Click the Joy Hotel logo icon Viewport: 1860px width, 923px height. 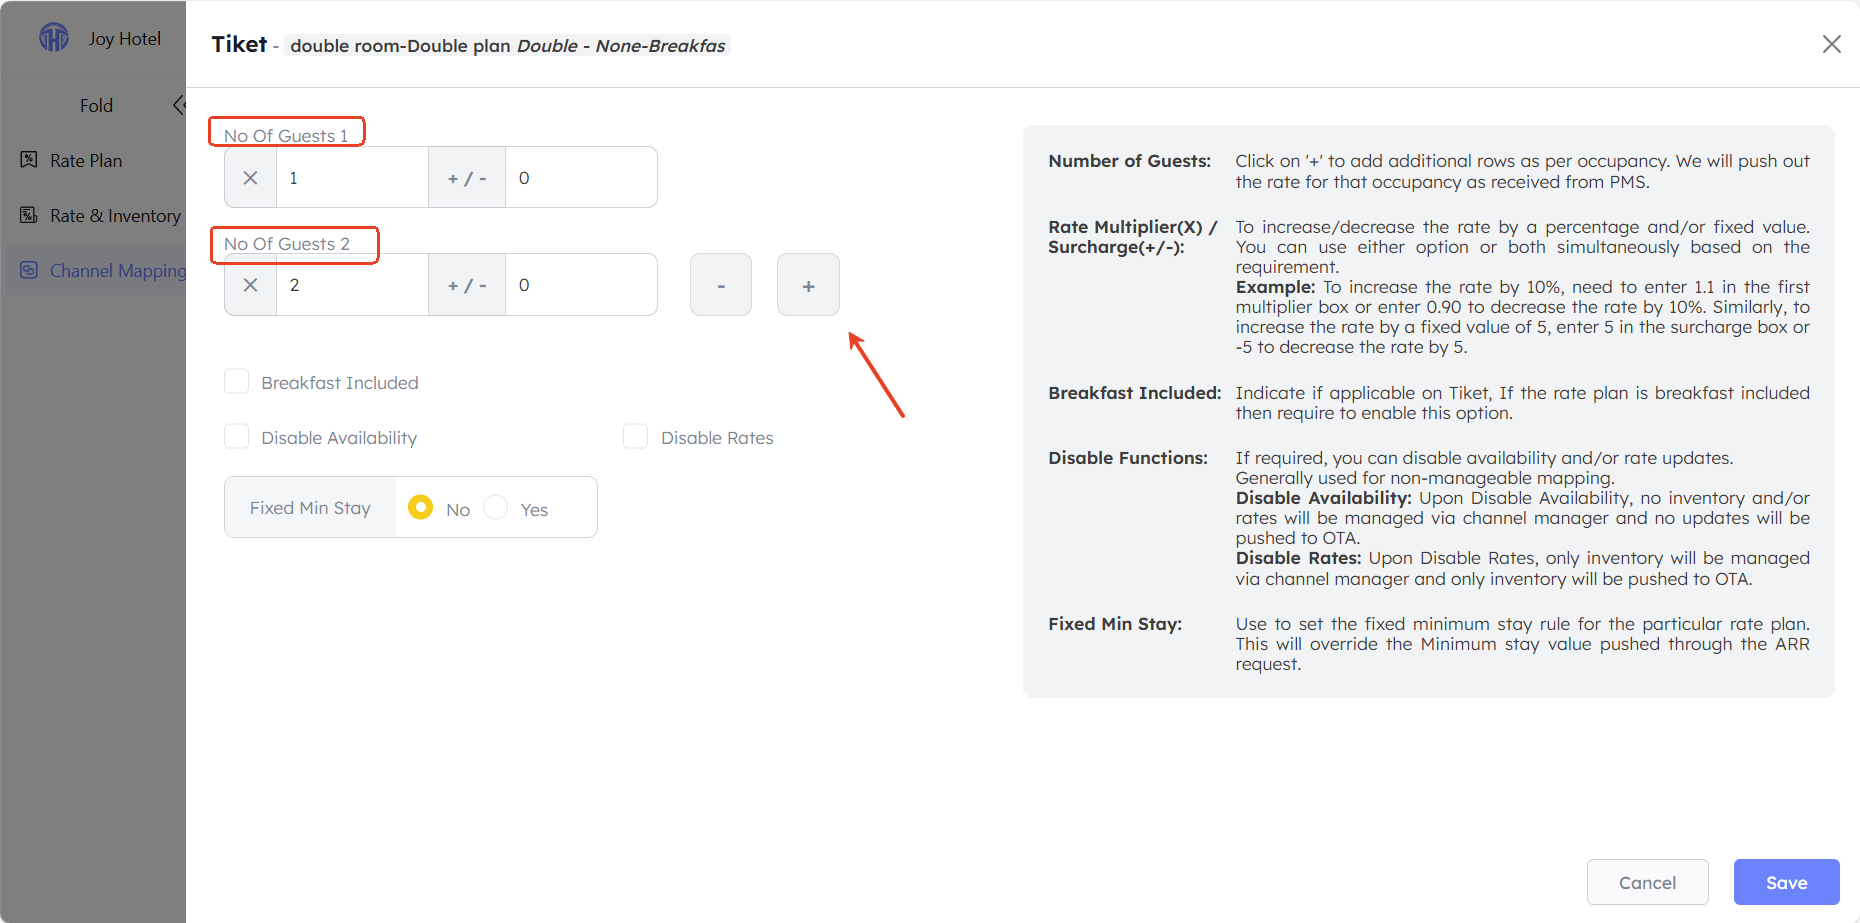54,38
